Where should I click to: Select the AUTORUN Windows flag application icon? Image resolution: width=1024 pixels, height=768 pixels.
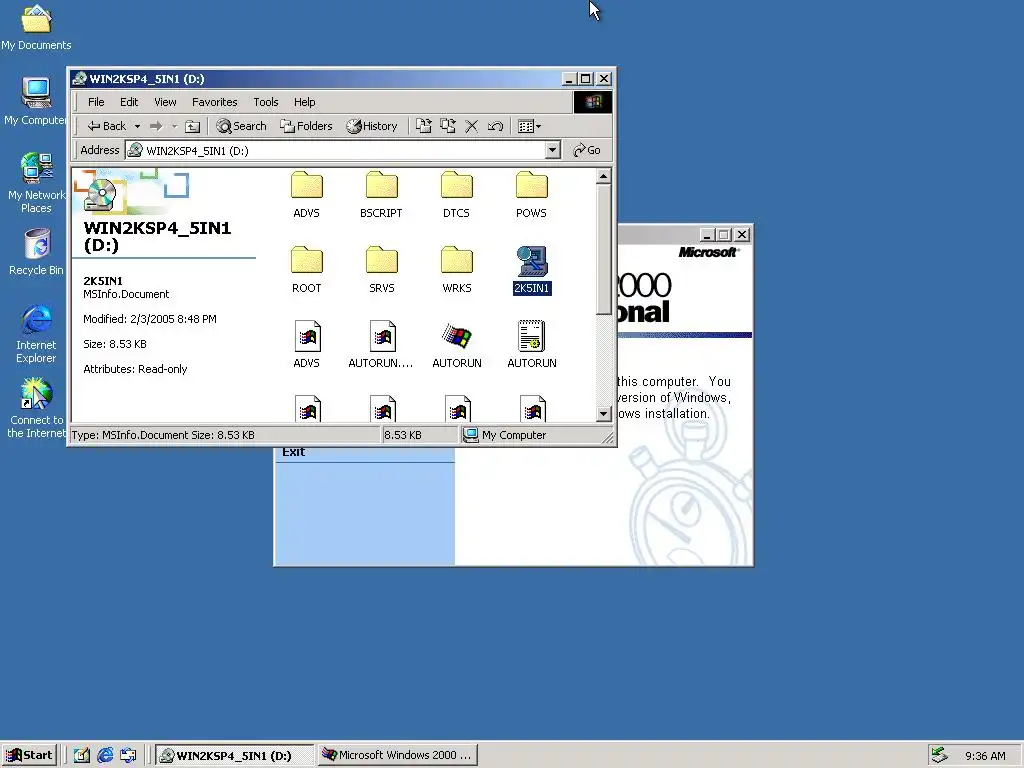456,344
